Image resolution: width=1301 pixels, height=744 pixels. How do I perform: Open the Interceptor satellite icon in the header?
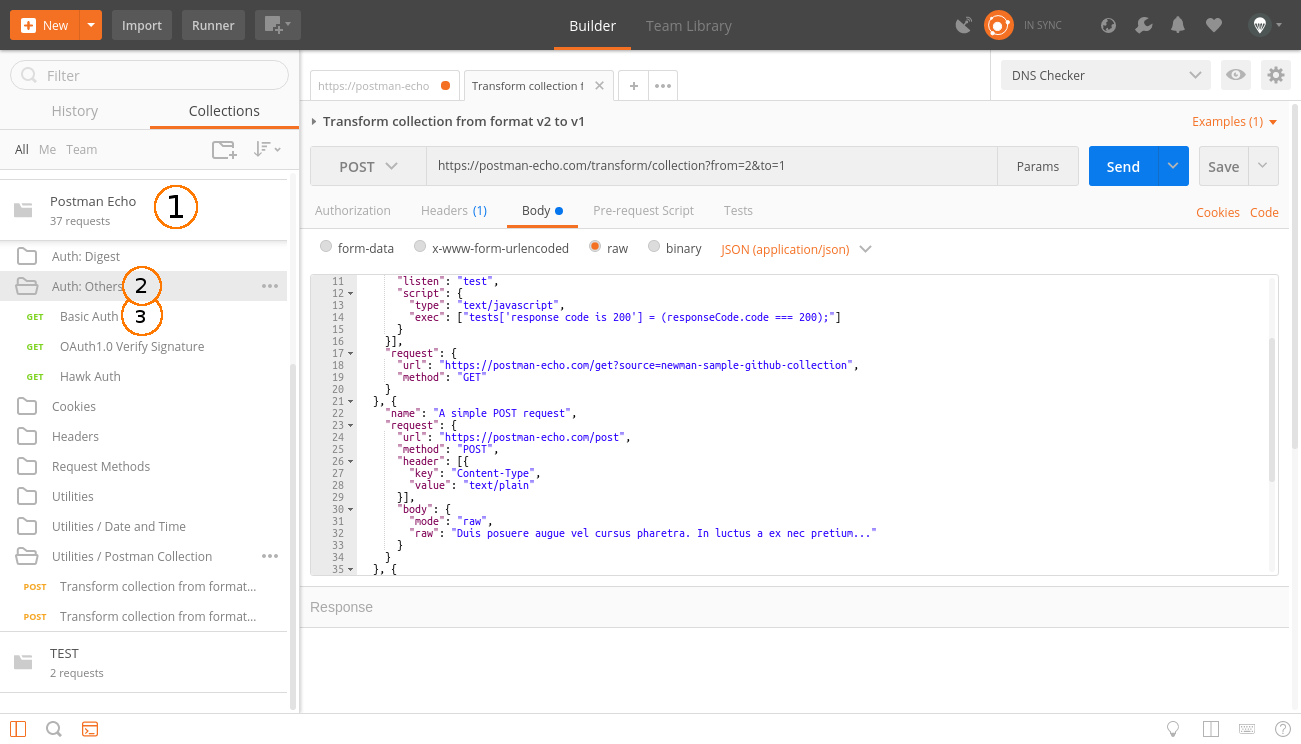963,24
